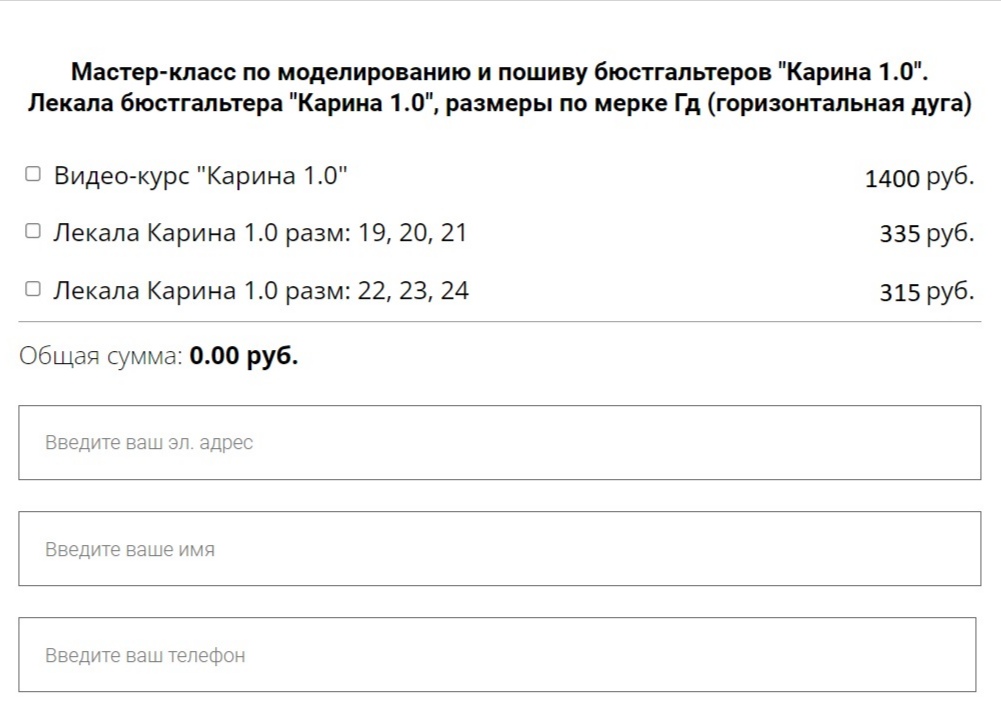The height and width of the screenshot is (708, 1001).
Task: Click the "Лекала Карина 1.0 разм: 22, 23, 24" label
Action: (x=260, y=291)
